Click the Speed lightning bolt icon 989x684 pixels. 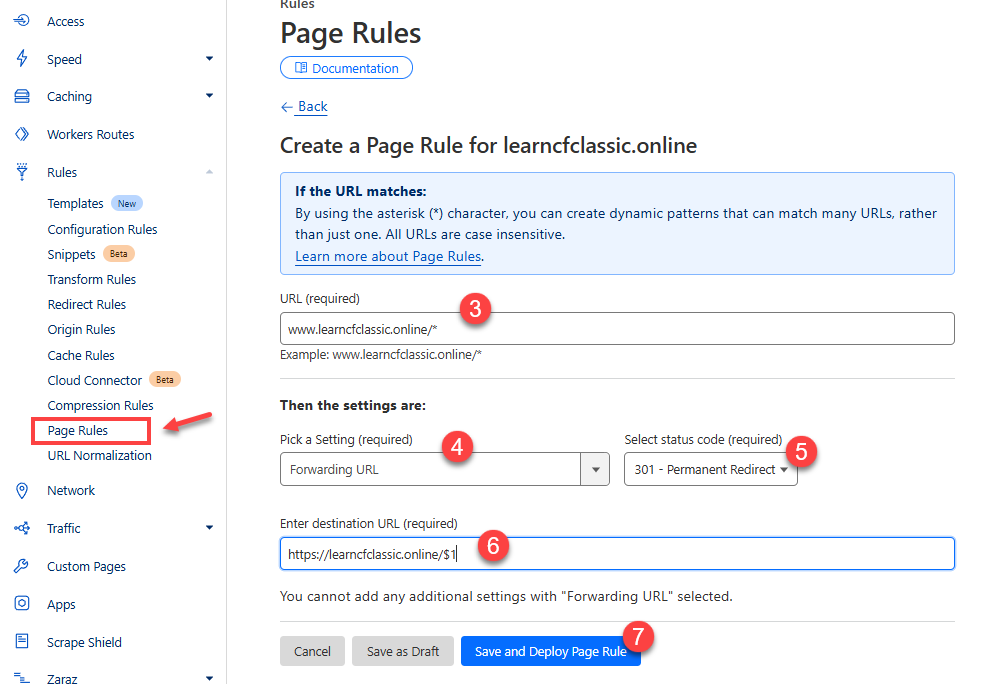22,58
